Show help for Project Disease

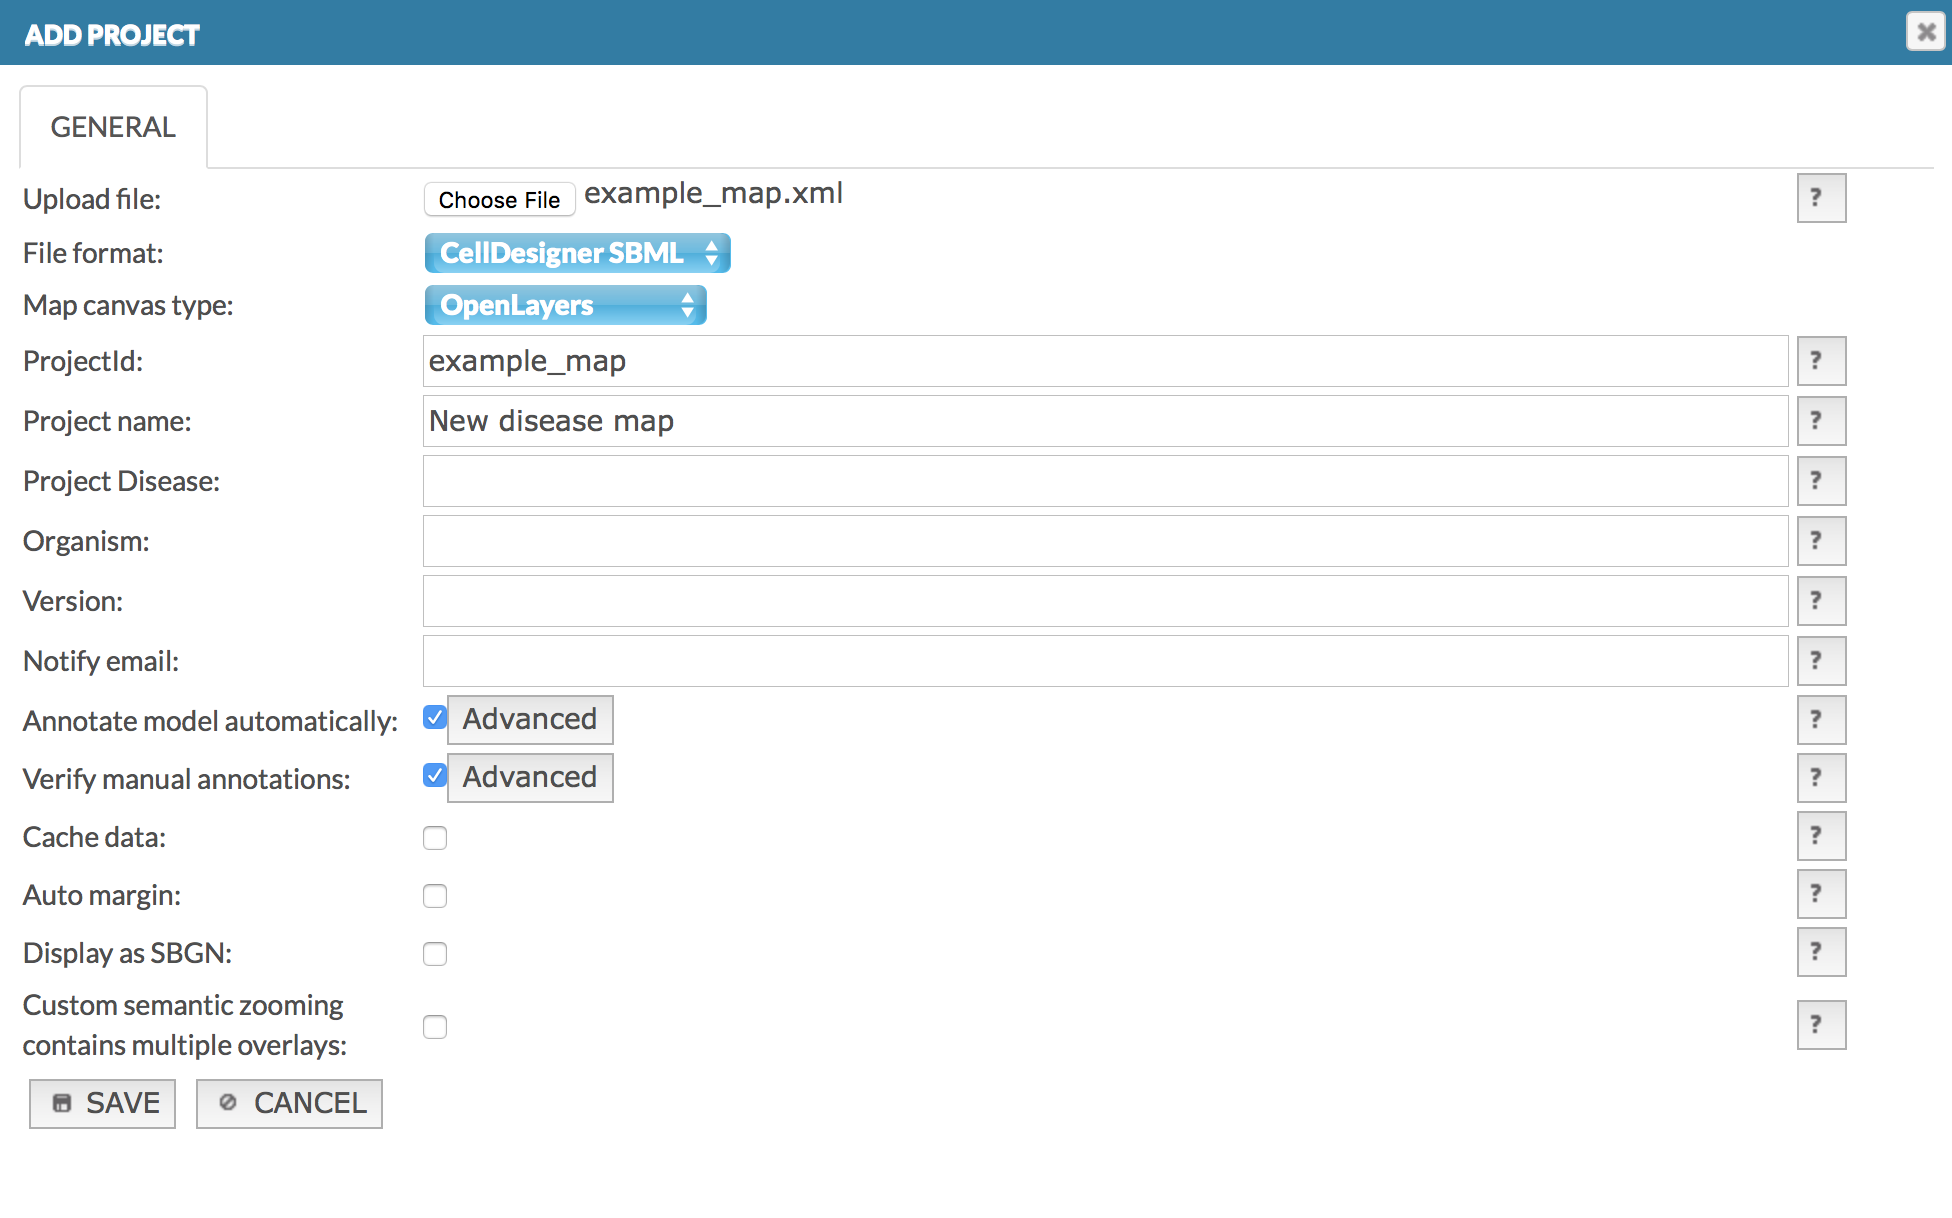(x=1820, y=481)
